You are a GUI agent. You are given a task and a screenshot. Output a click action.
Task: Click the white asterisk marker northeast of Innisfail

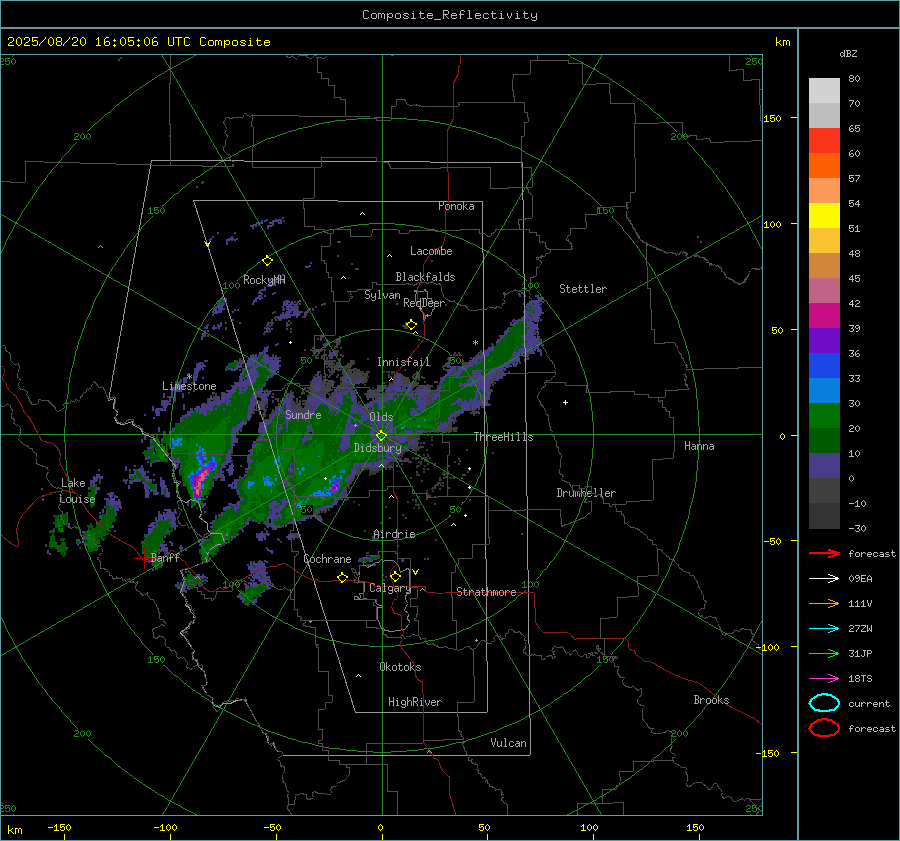475,343
